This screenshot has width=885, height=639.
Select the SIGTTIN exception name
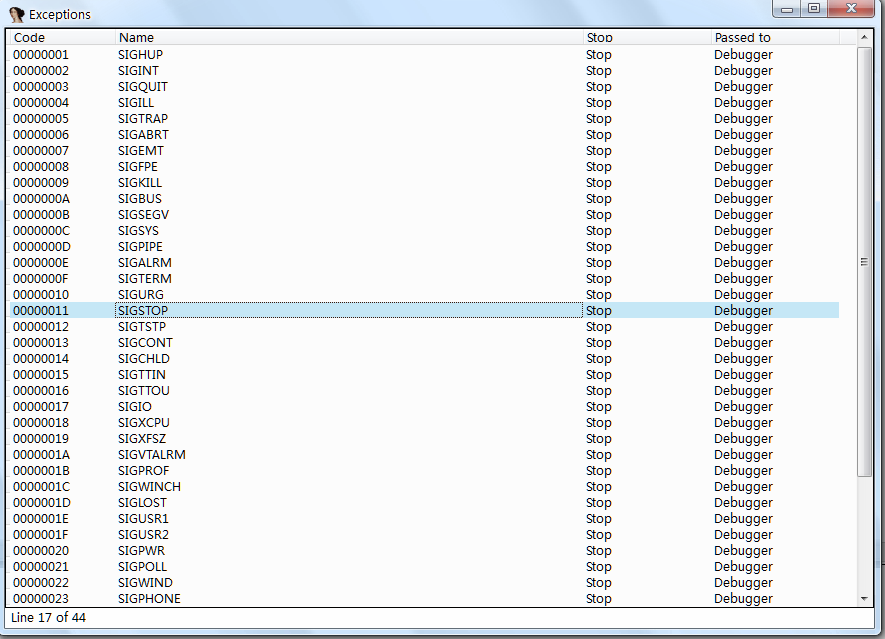[x=142, y=374]
